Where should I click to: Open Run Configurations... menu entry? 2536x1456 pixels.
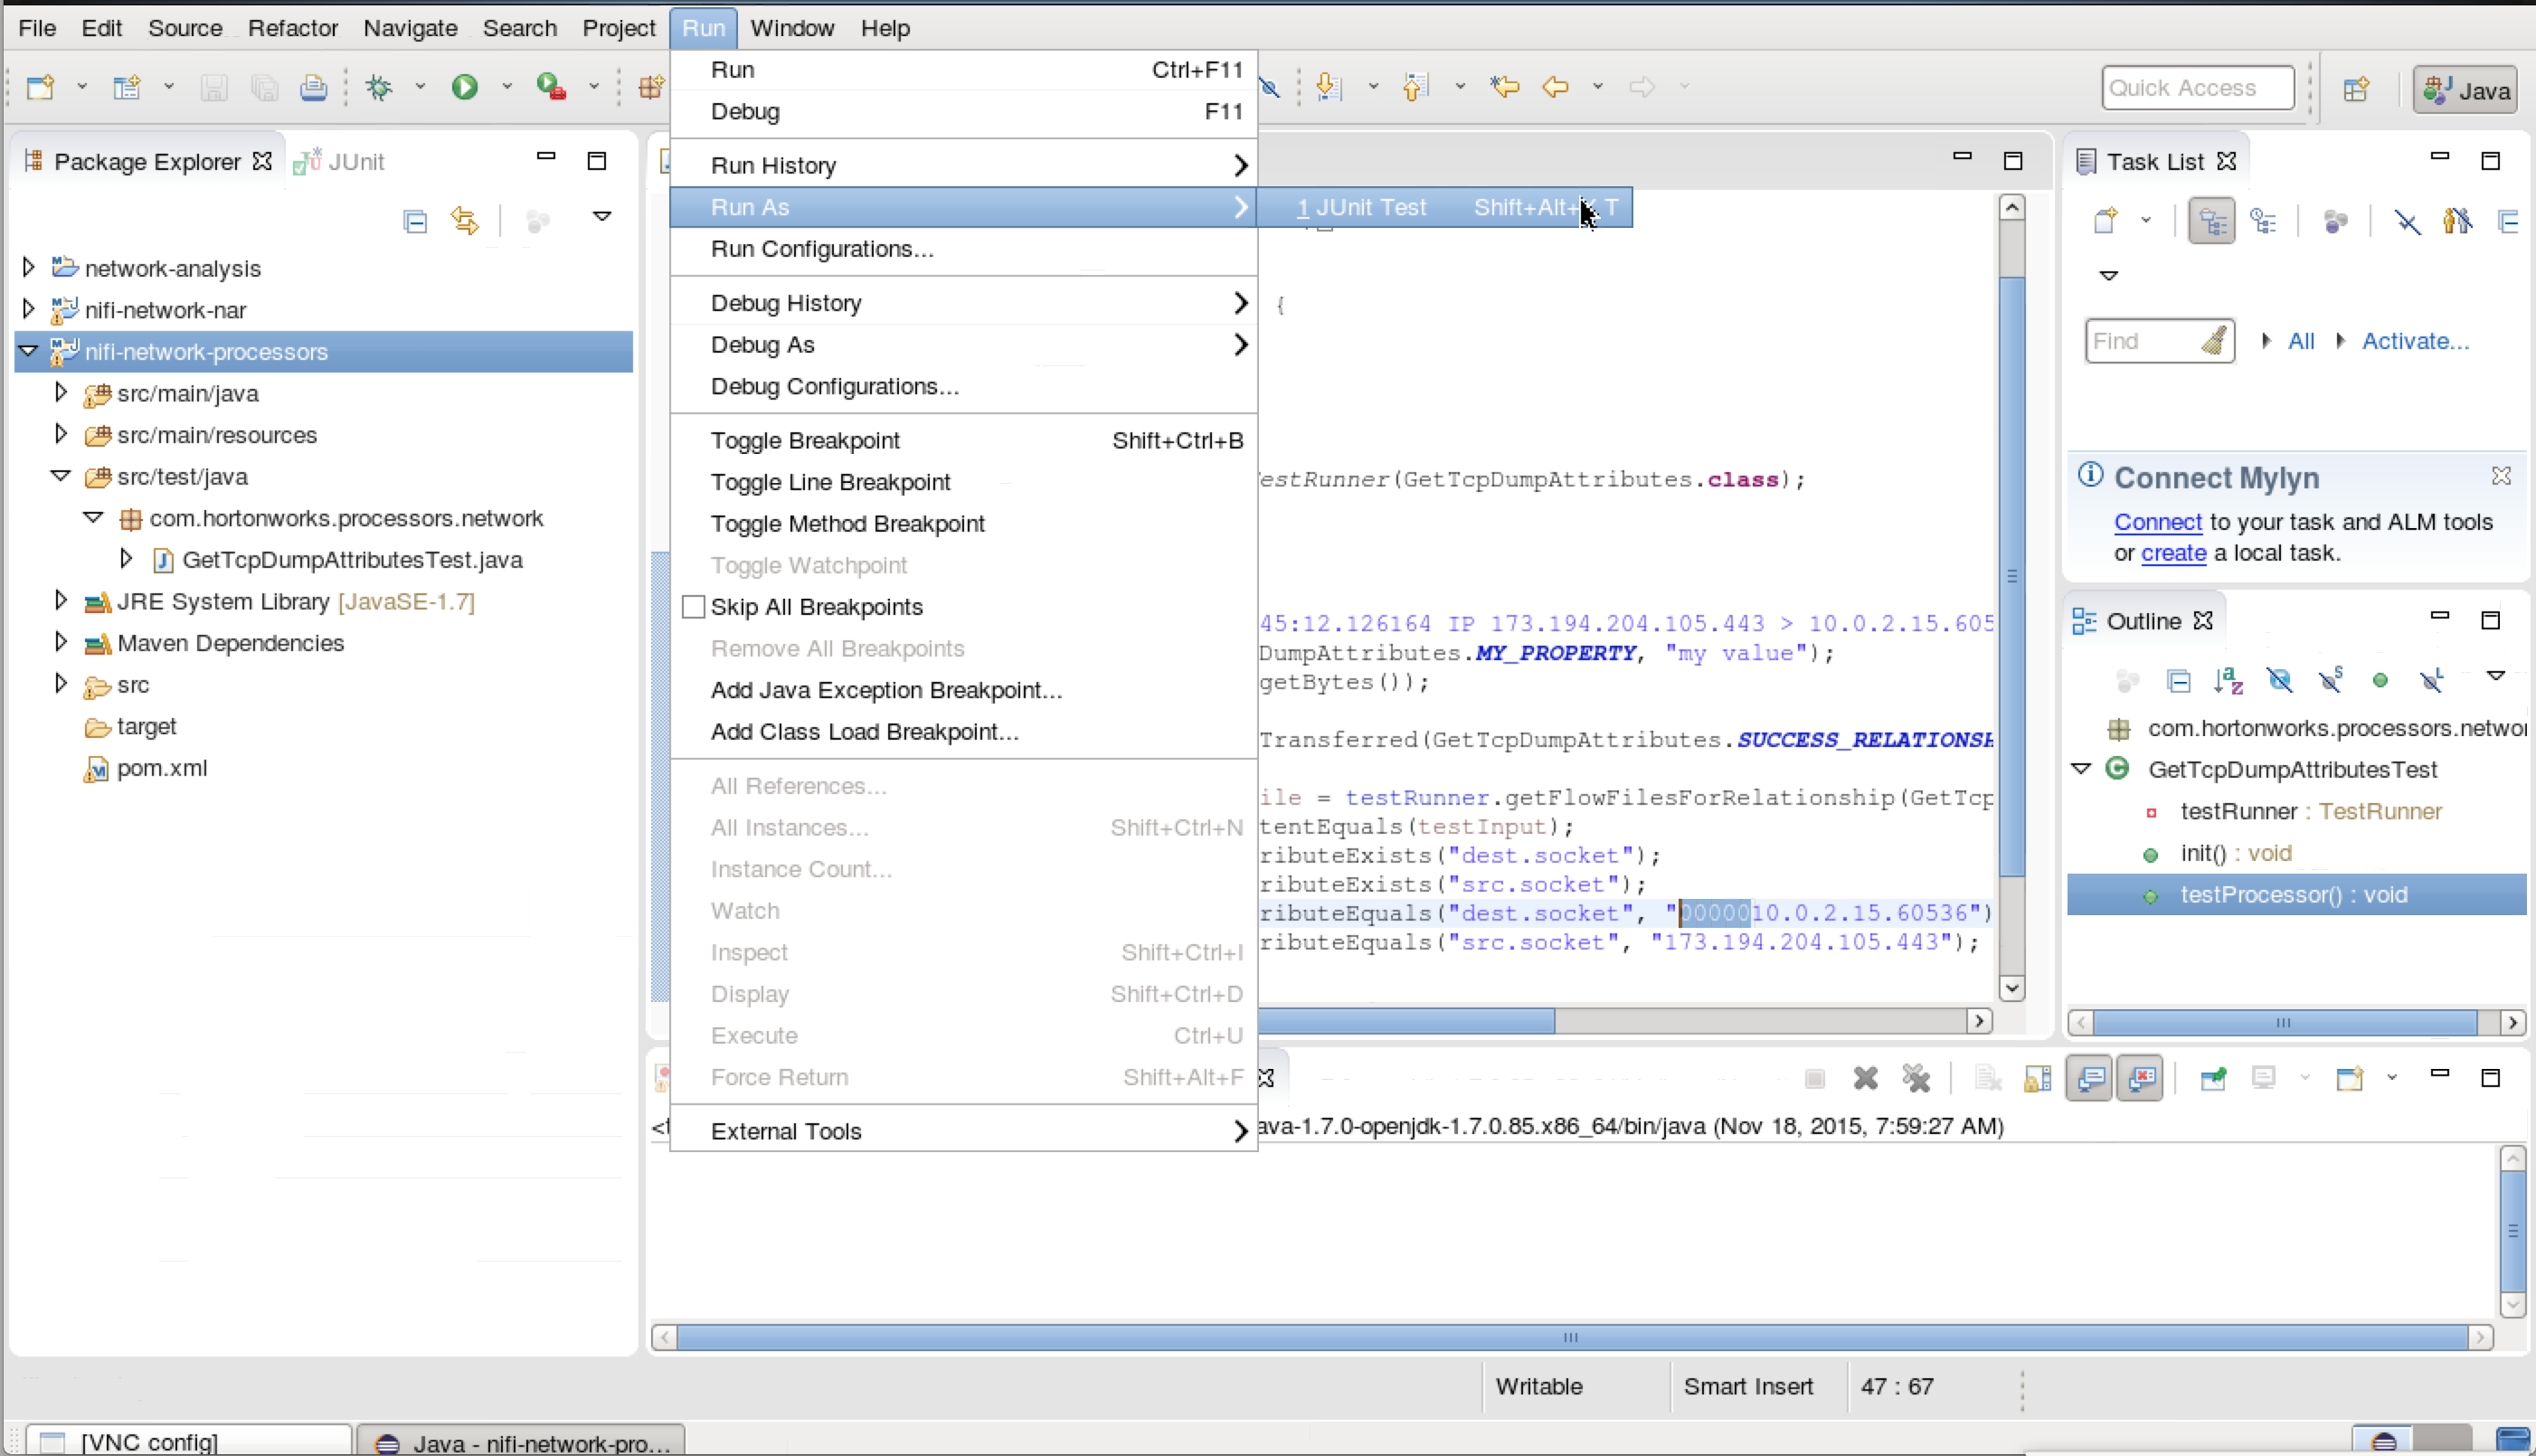(x=821, y=249)
